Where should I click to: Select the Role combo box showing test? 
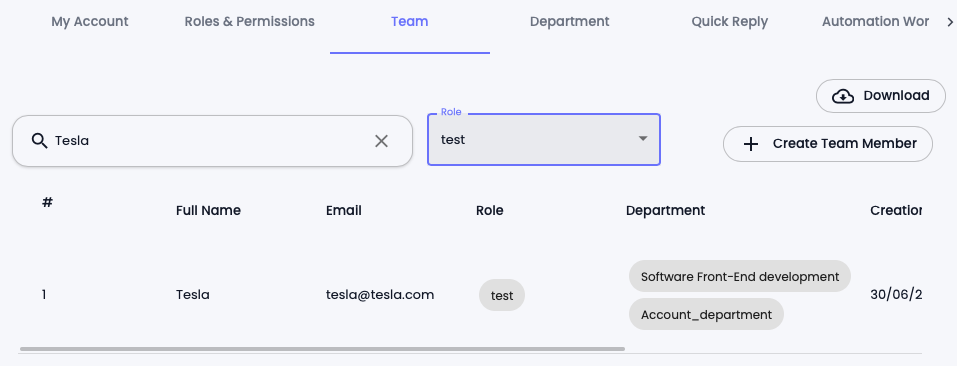click(x=544, y=140)
